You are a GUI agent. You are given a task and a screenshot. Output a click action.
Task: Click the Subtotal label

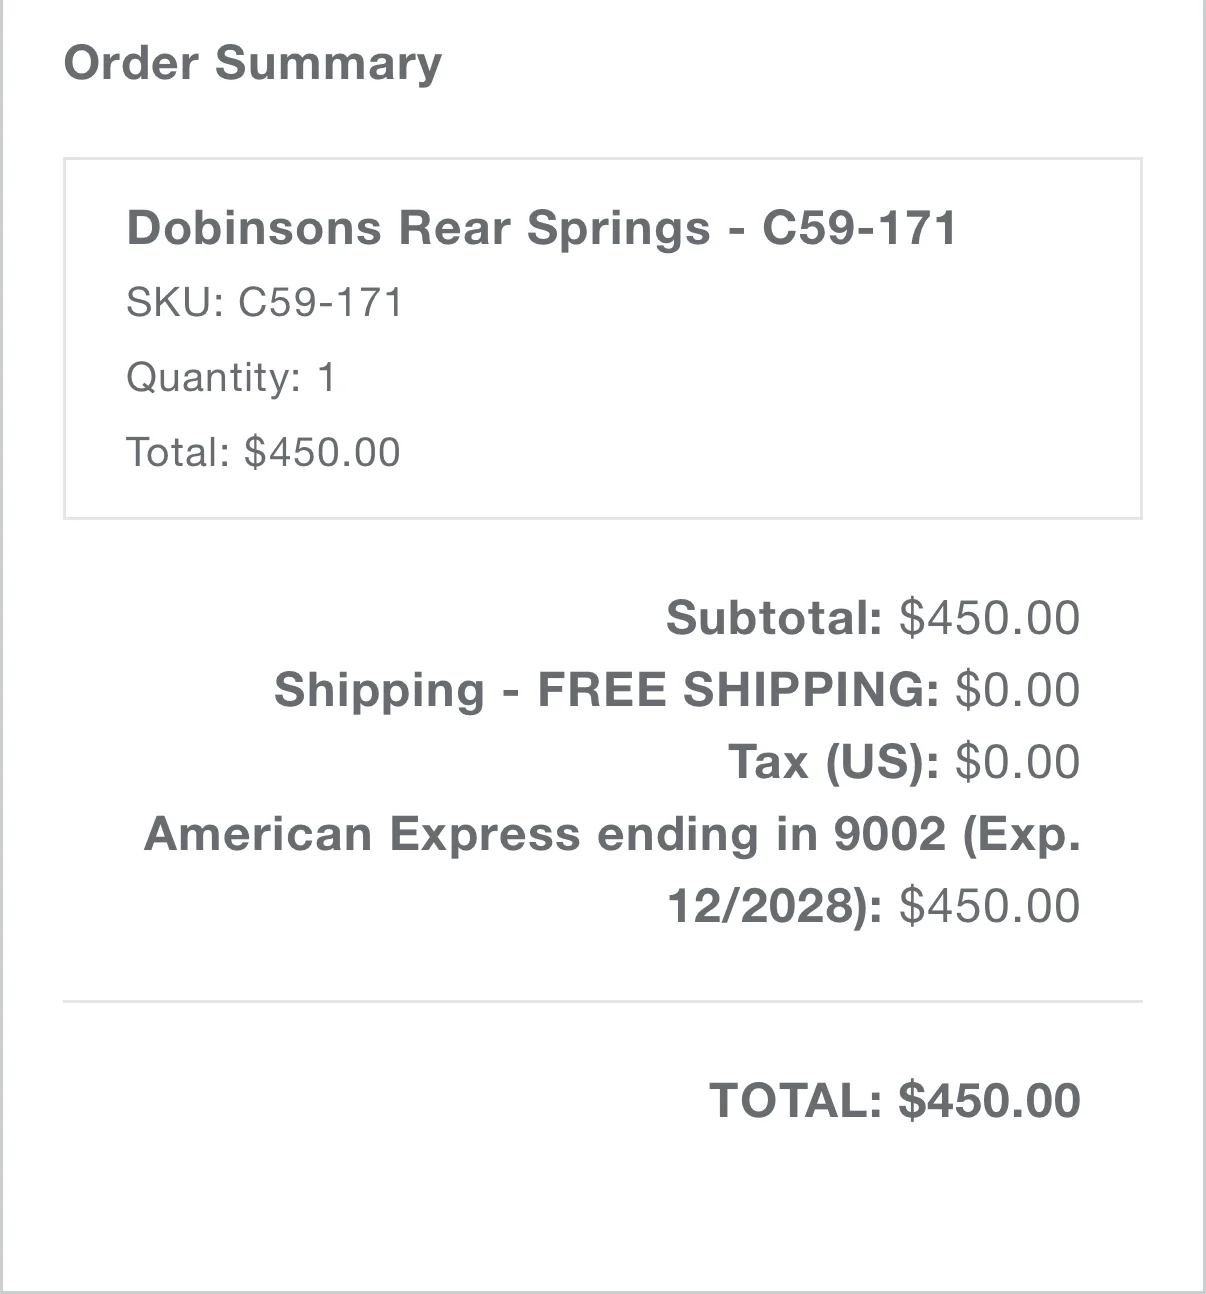click(774, 617)
